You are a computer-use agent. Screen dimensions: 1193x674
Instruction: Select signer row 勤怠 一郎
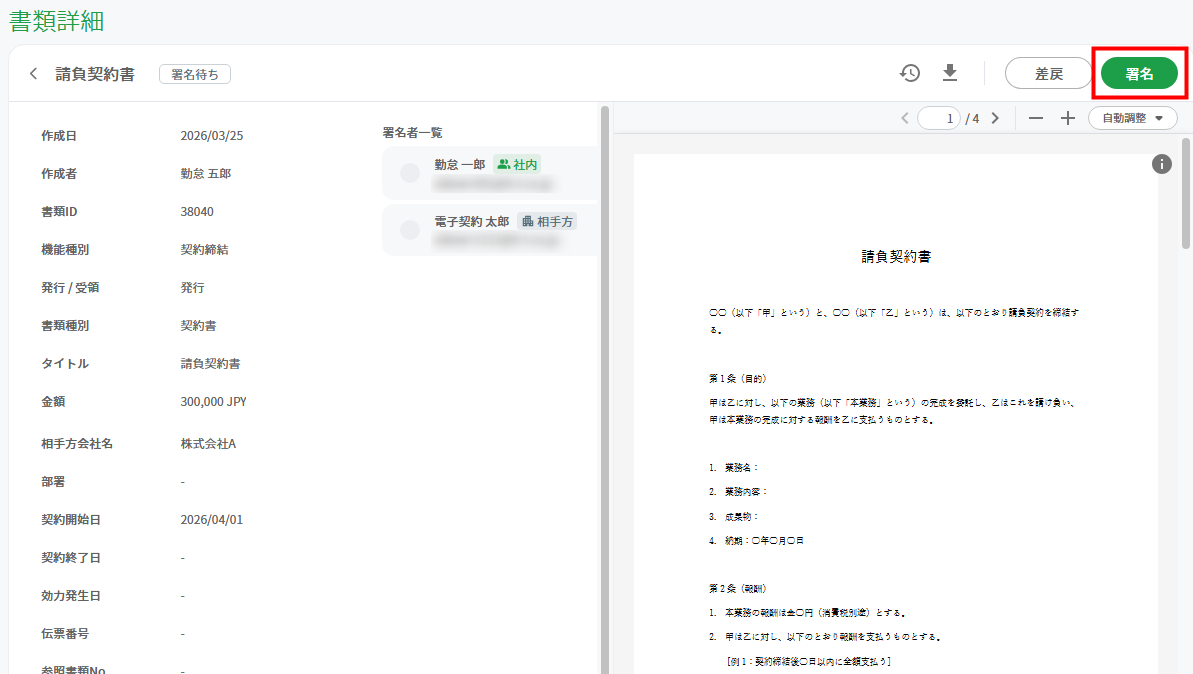coord(491,173)
